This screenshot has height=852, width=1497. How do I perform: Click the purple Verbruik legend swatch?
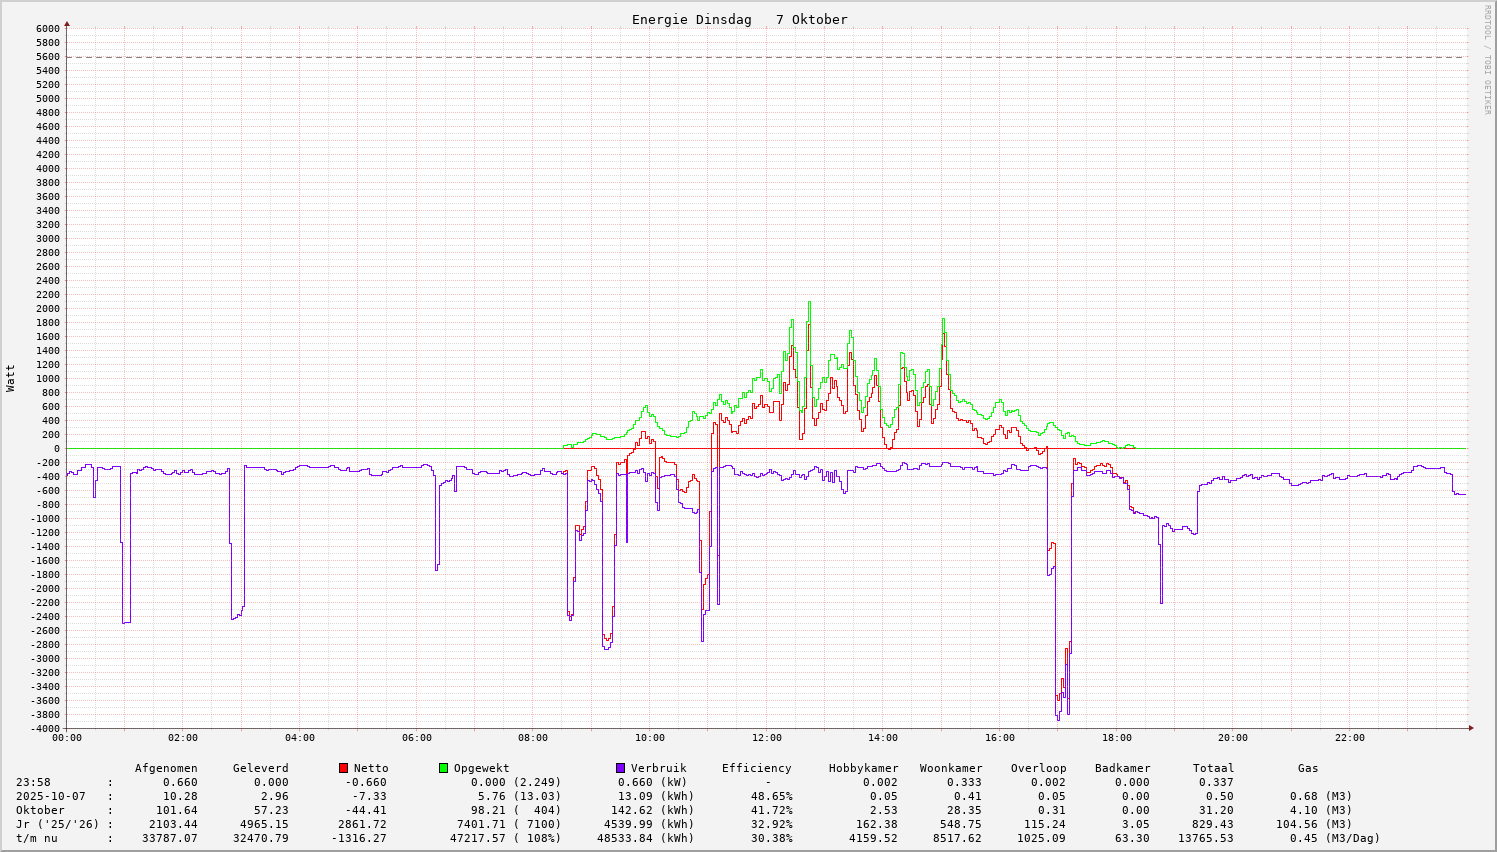pos(620,768)
